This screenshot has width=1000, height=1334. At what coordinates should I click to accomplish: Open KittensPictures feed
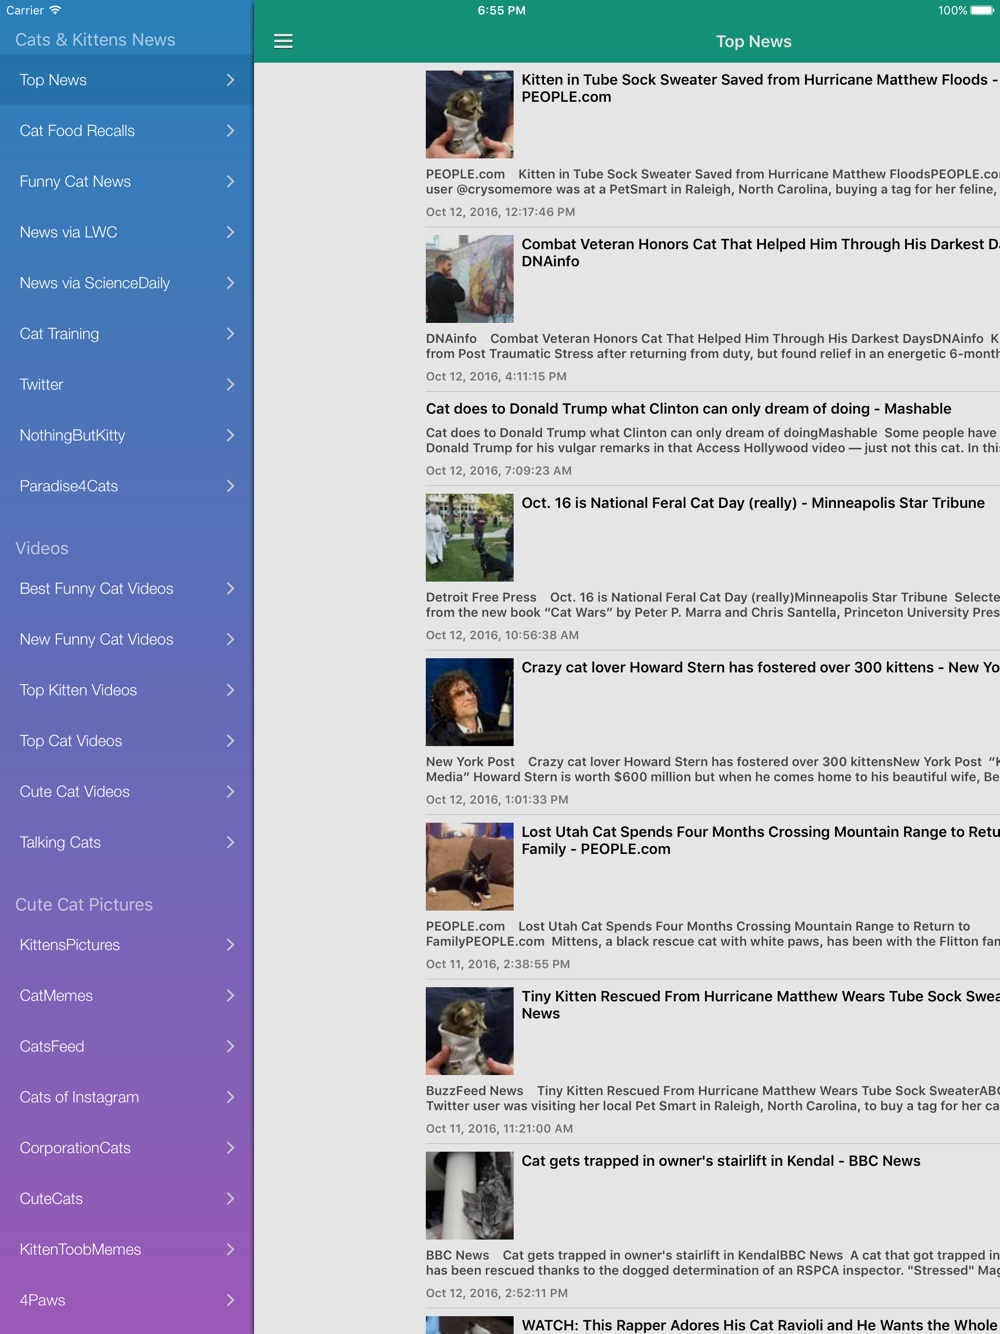127,945
